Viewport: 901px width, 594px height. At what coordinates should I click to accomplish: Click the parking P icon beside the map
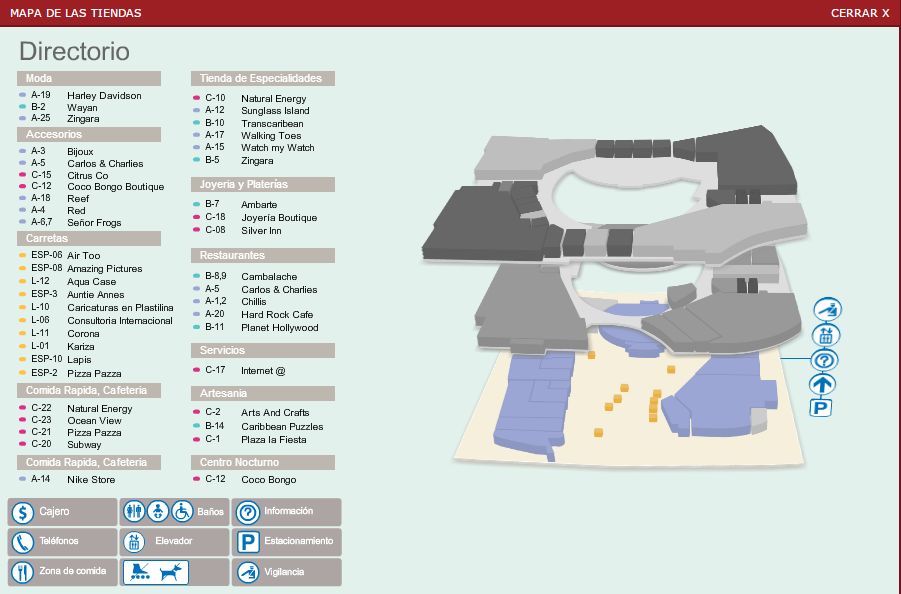coord(820,407)
